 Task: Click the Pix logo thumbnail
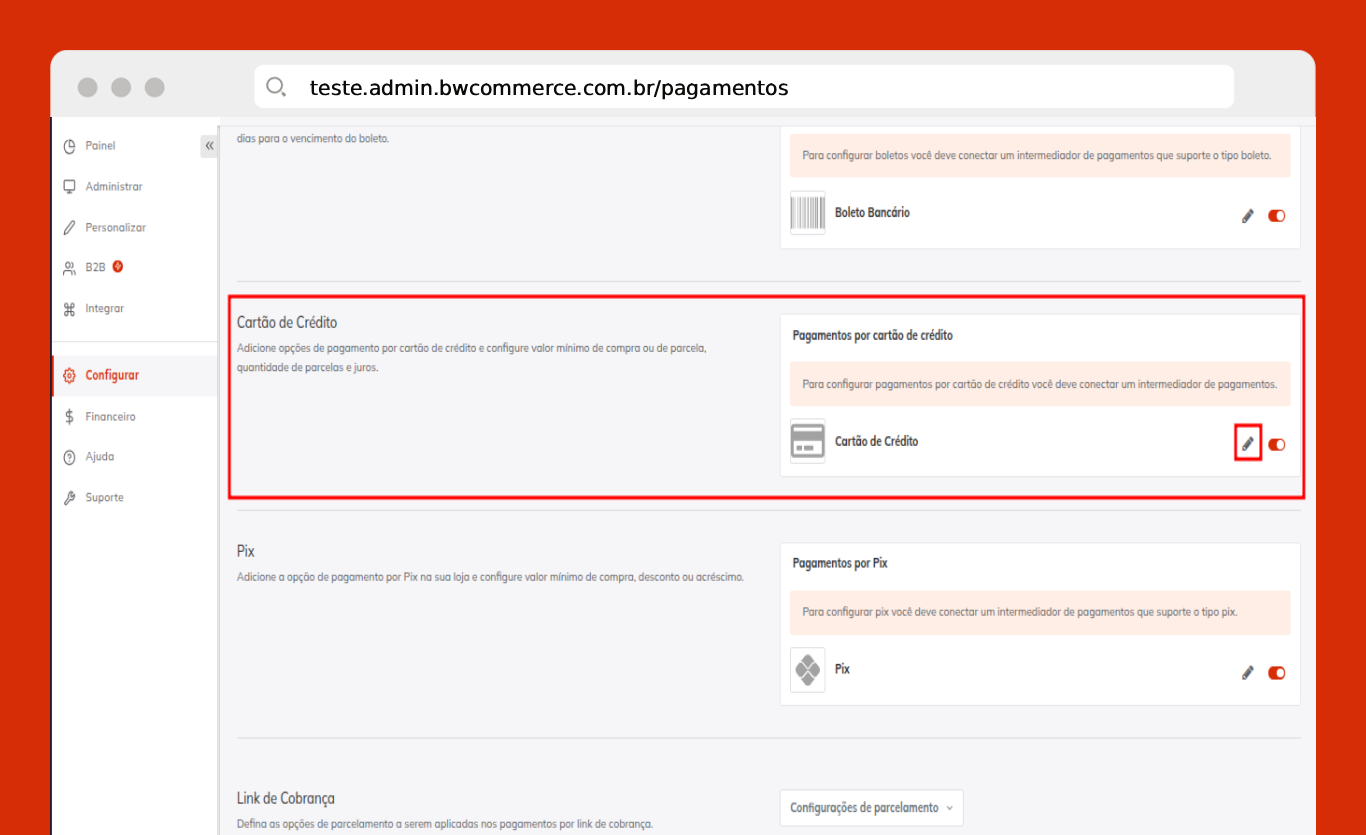[807, 670]
